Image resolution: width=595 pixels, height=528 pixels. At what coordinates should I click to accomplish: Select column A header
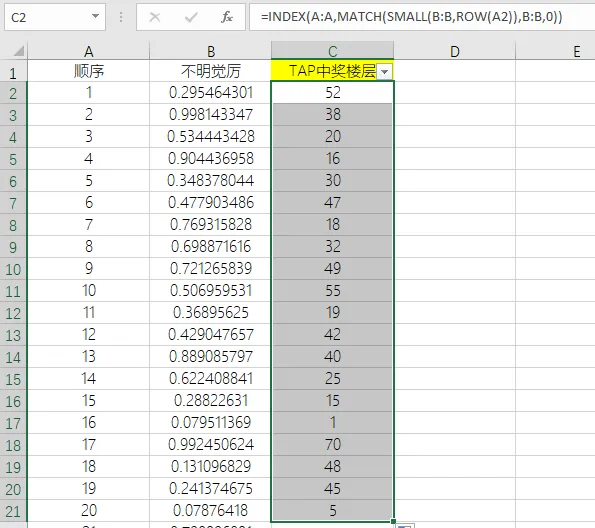coord(88,51)
